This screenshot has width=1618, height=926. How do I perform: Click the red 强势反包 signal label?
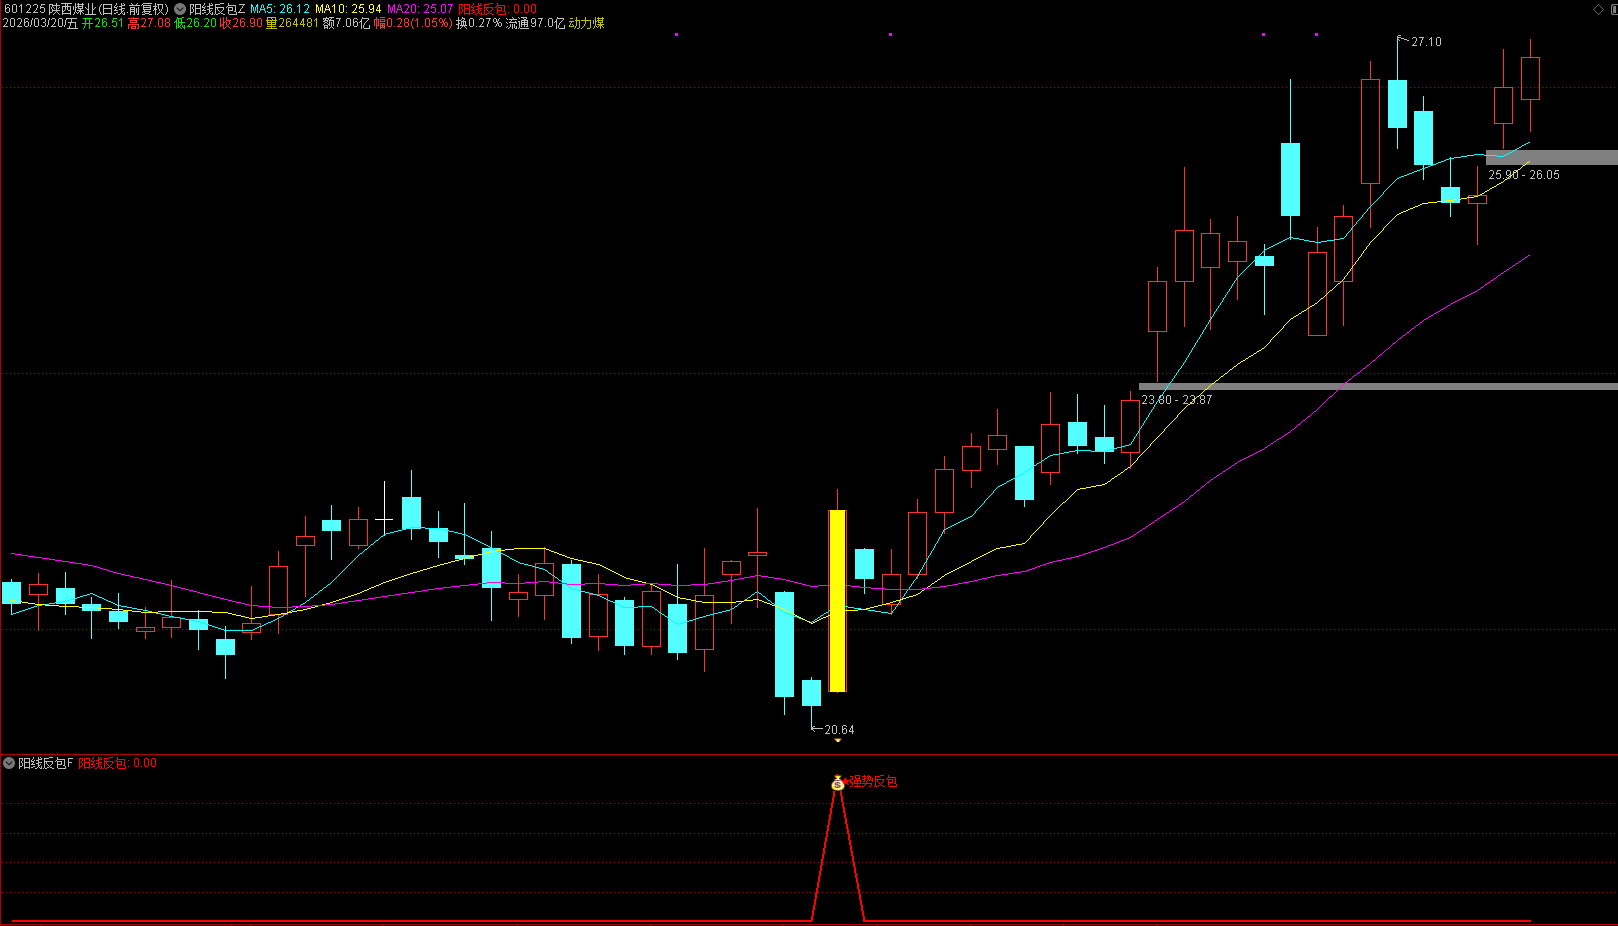pos(873,782)
